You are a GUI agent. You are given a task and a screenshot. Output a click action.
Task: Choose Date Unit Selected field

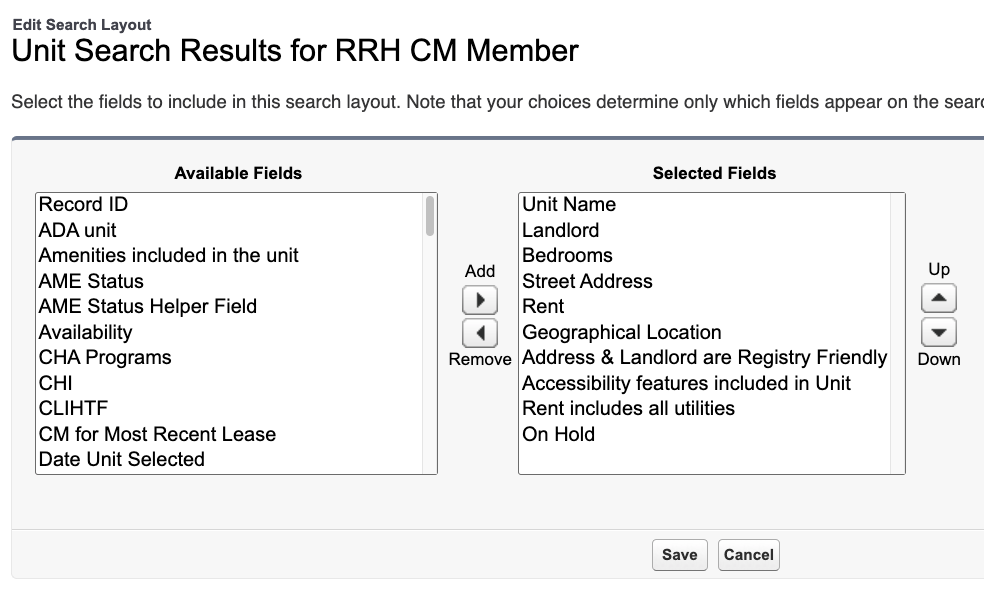[121, 459]
